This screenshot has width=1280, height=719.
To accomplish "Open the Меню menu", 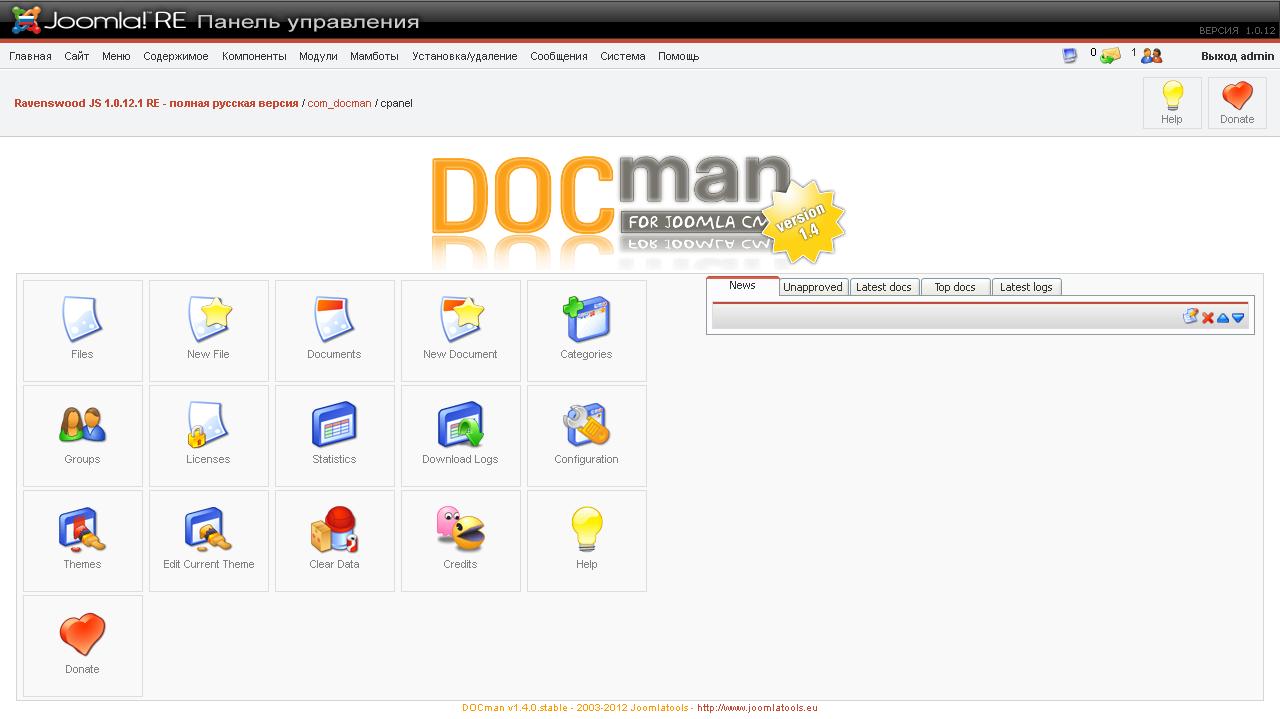I will click(116, 56).
